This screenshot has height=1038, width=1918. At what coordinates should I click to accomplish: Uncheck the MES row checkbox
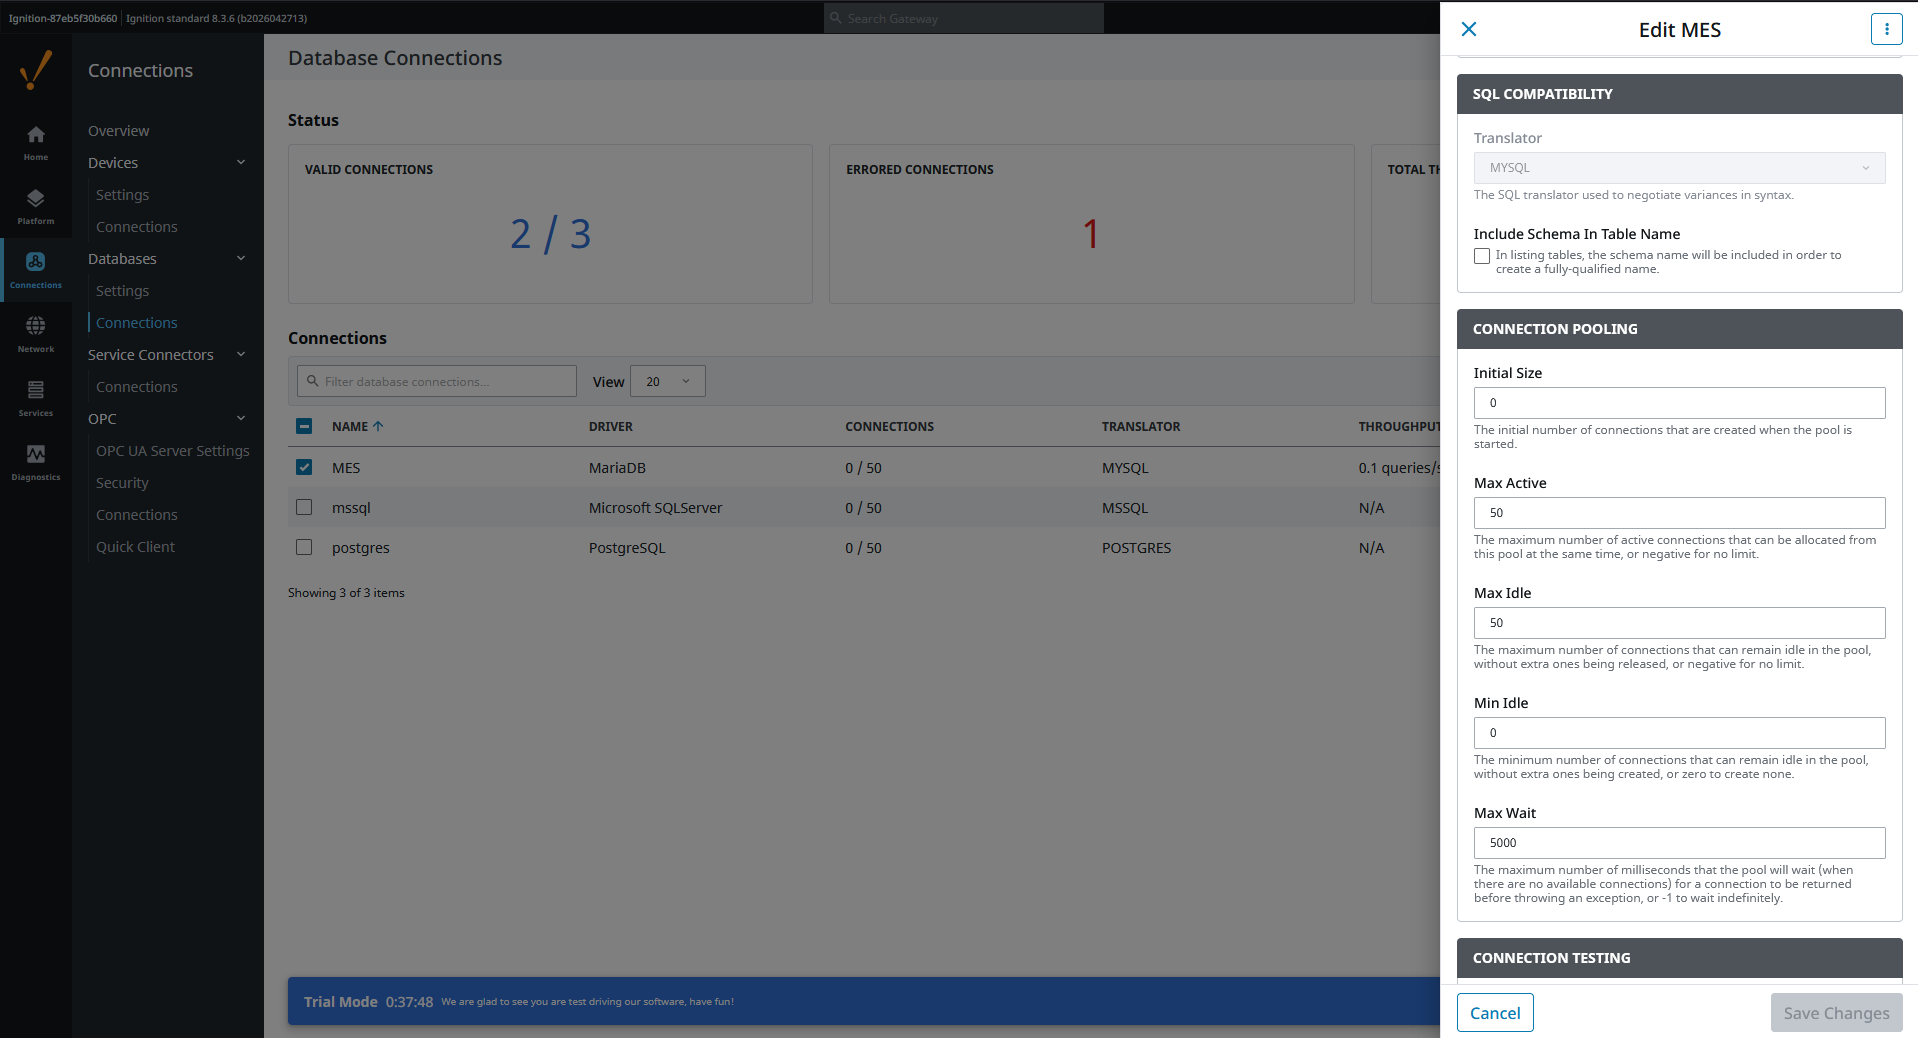[x=304, y=467]
